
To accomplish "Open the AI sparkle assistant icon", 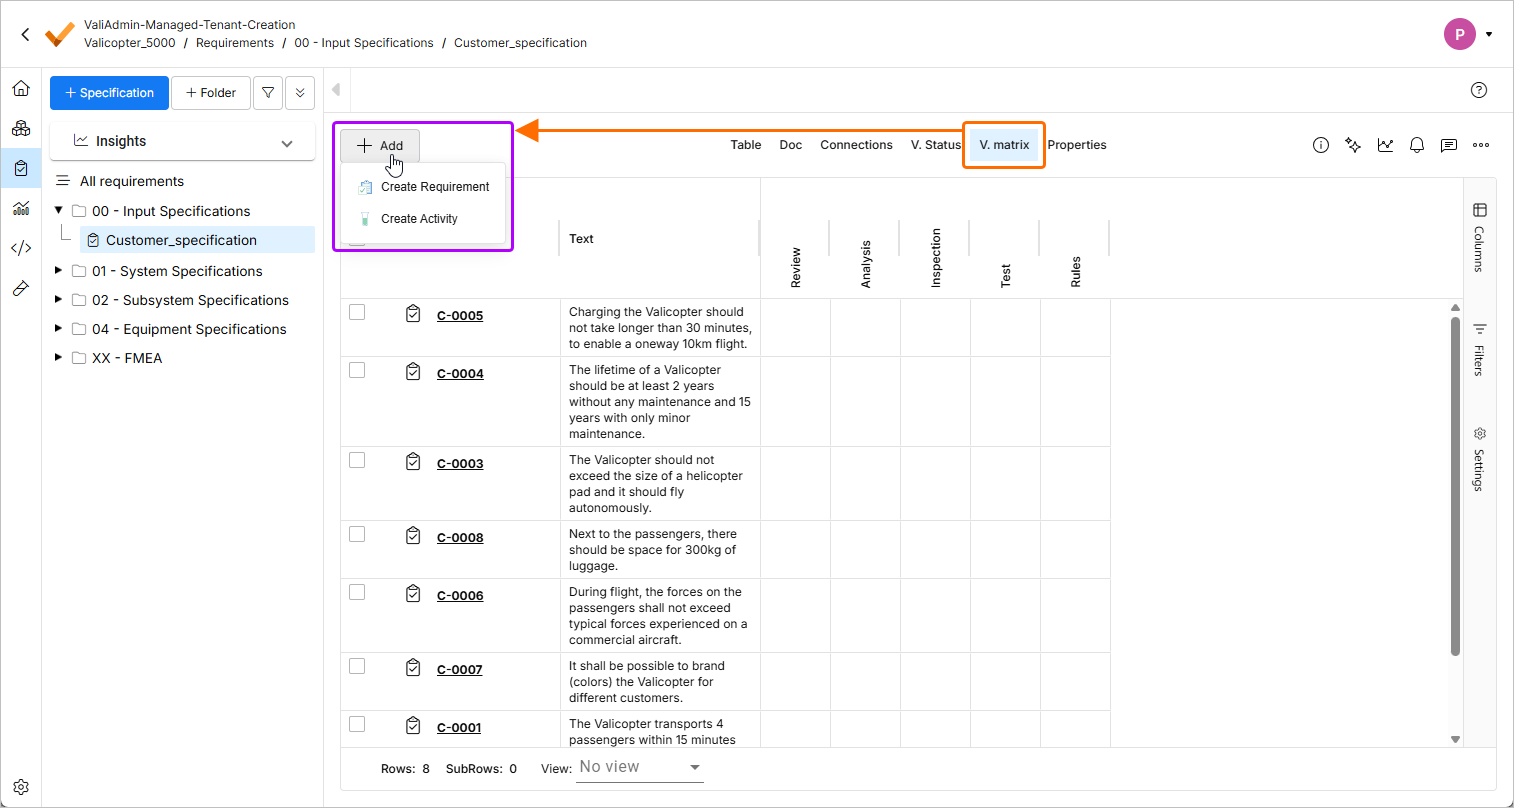I will [x=1353, y=145].
